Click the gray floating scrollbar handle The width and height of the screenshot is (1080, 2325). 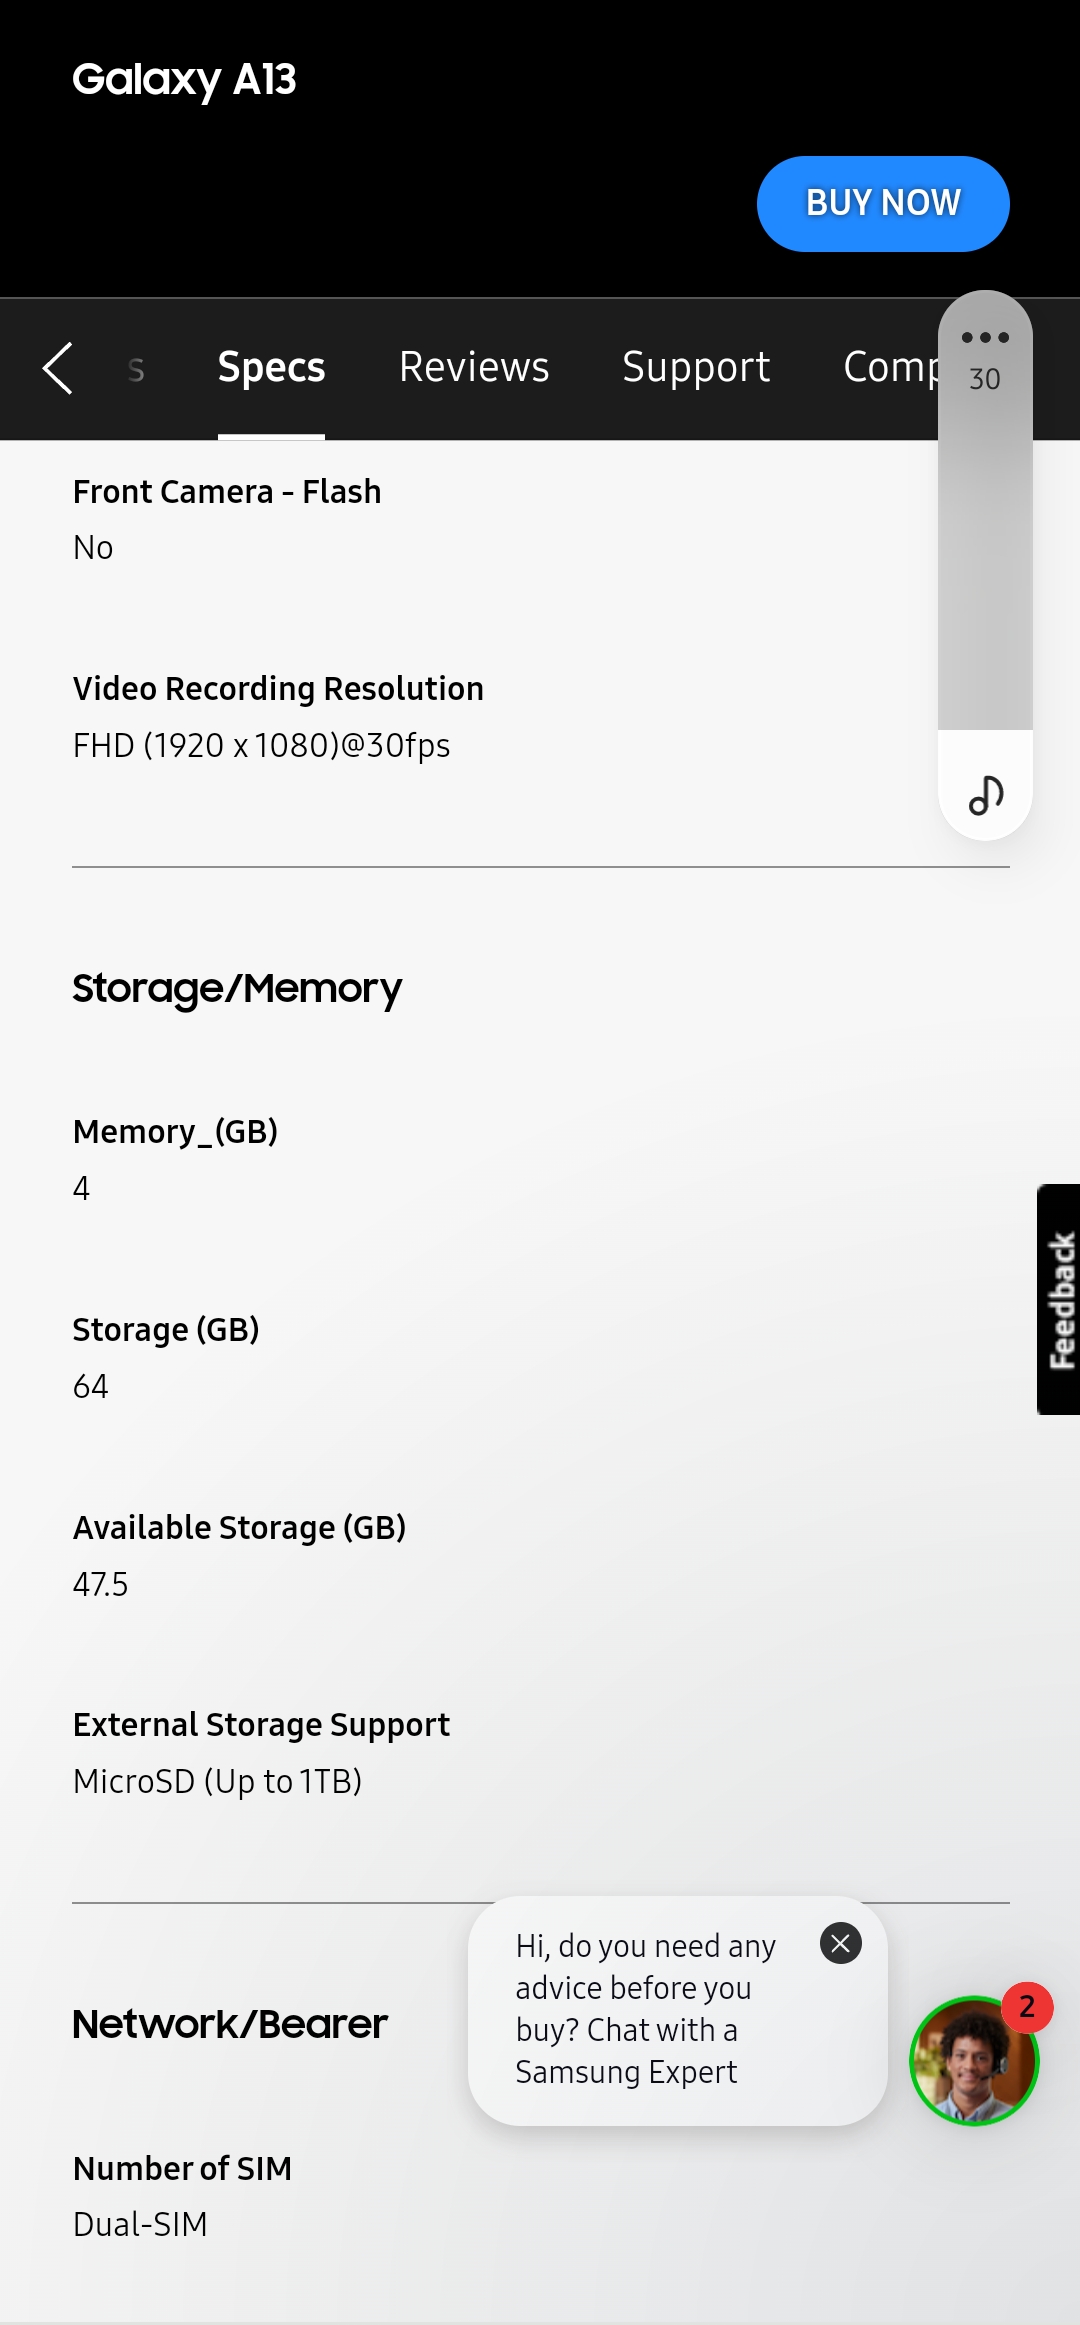pyautogui.click(x=983, y=550)
